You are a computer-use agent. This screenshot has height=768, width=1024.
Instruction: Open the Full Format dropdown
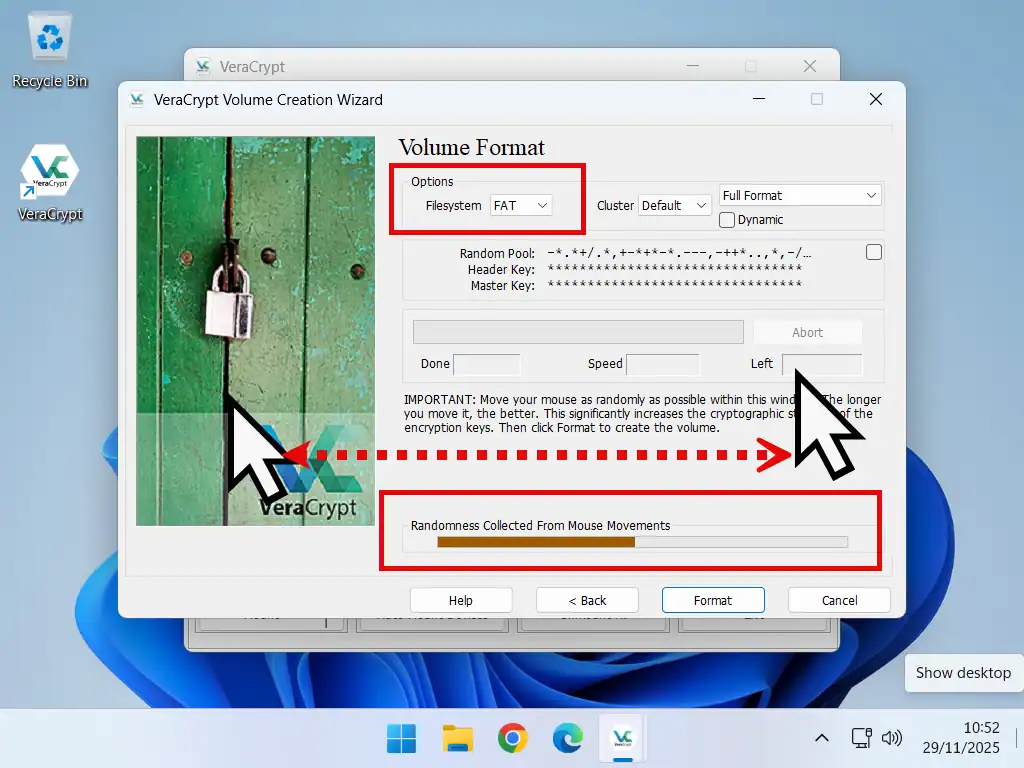click(799, 195)
